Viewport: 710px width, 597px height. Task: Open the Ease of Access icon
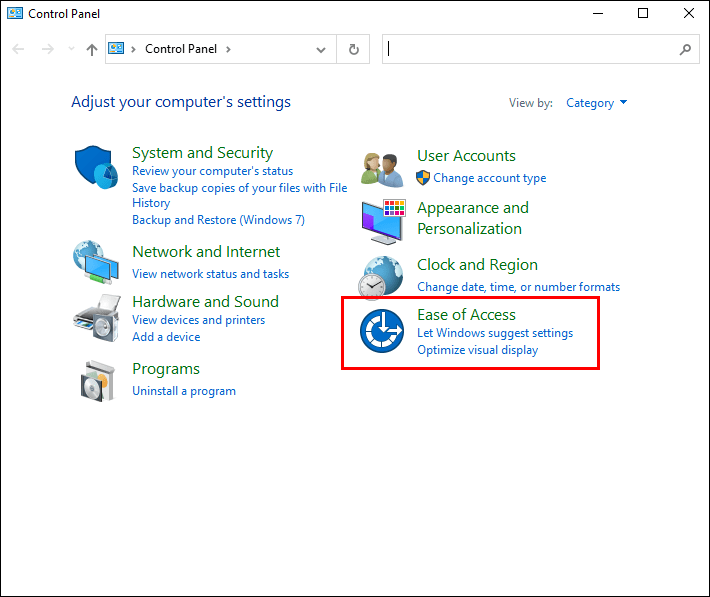[x=382, y=332]
